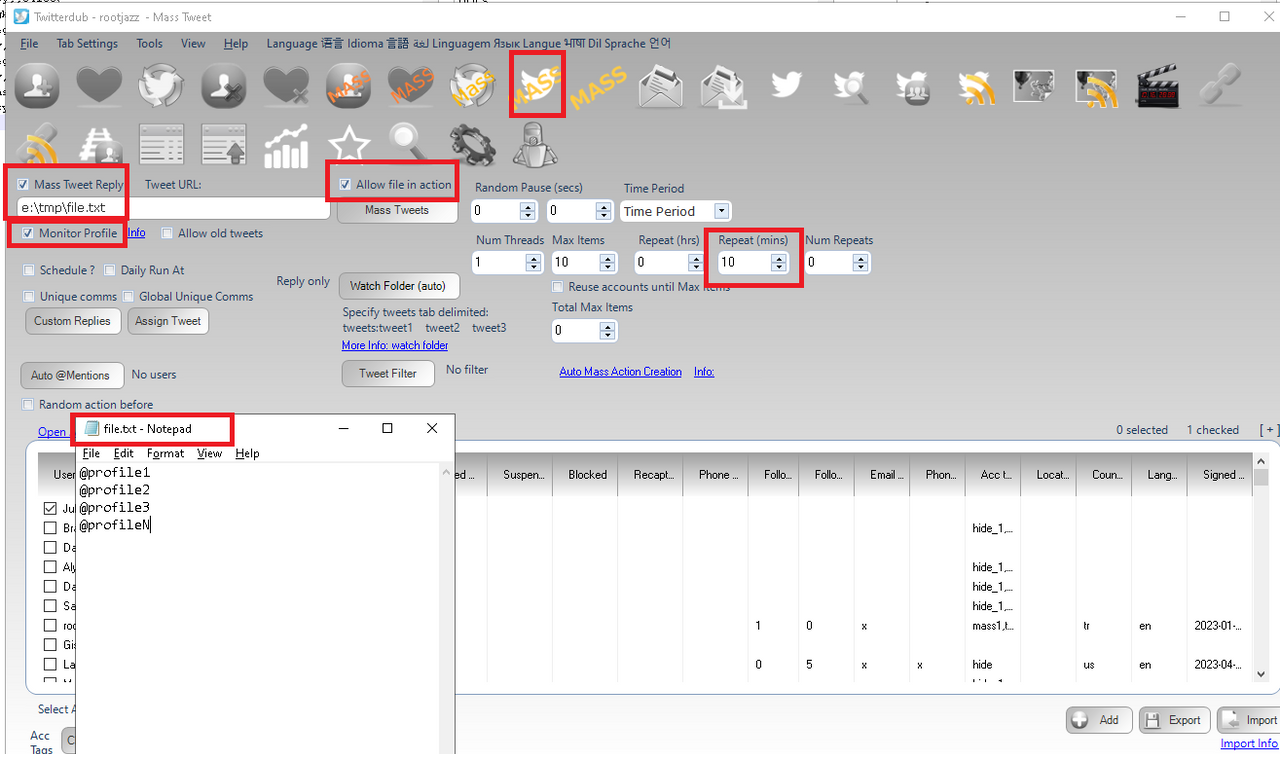Click the star favorites icon
The image size is (1280, 767).
349,146
